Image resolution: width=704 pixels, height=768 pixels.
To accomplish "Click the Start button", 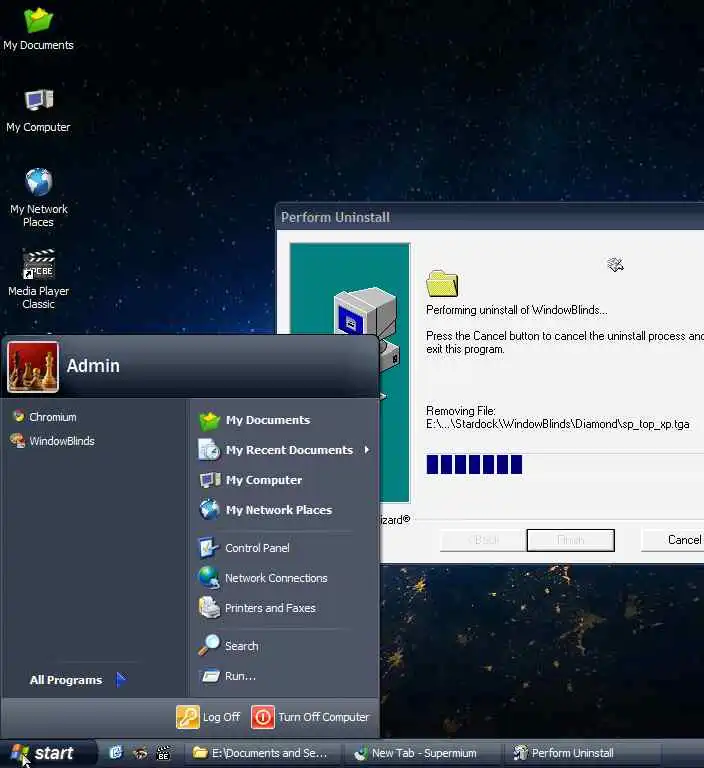I will pyautogui.click(x=47, y=753).
